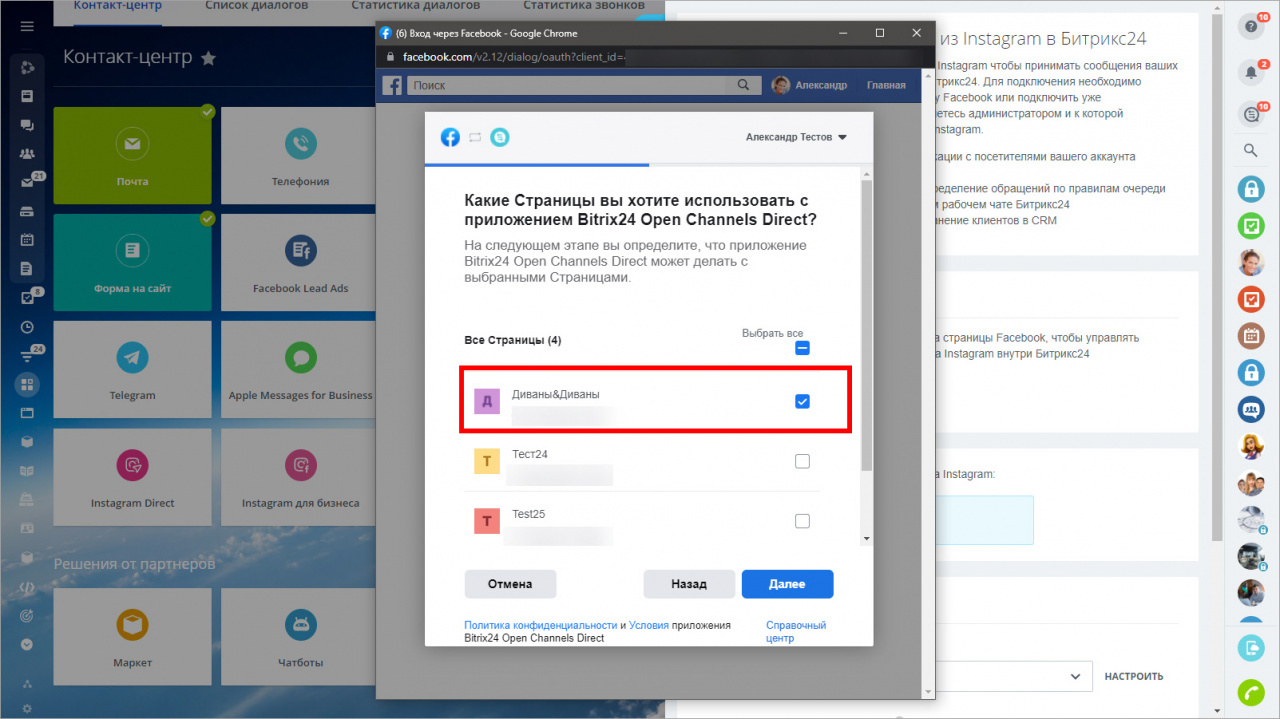Click the pages list scrollbar in dialog
This screenshot has height=719, width=1280.
867,325
